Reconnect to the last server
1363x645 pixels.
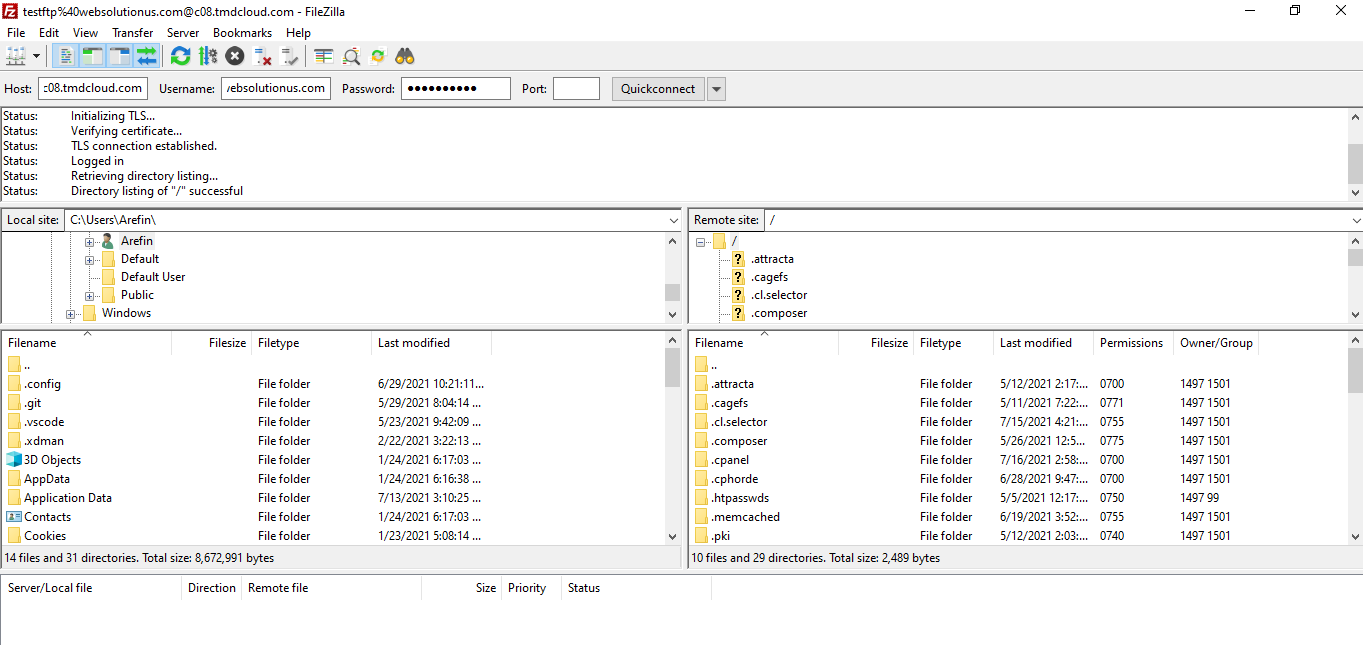[x=290, y=56]
